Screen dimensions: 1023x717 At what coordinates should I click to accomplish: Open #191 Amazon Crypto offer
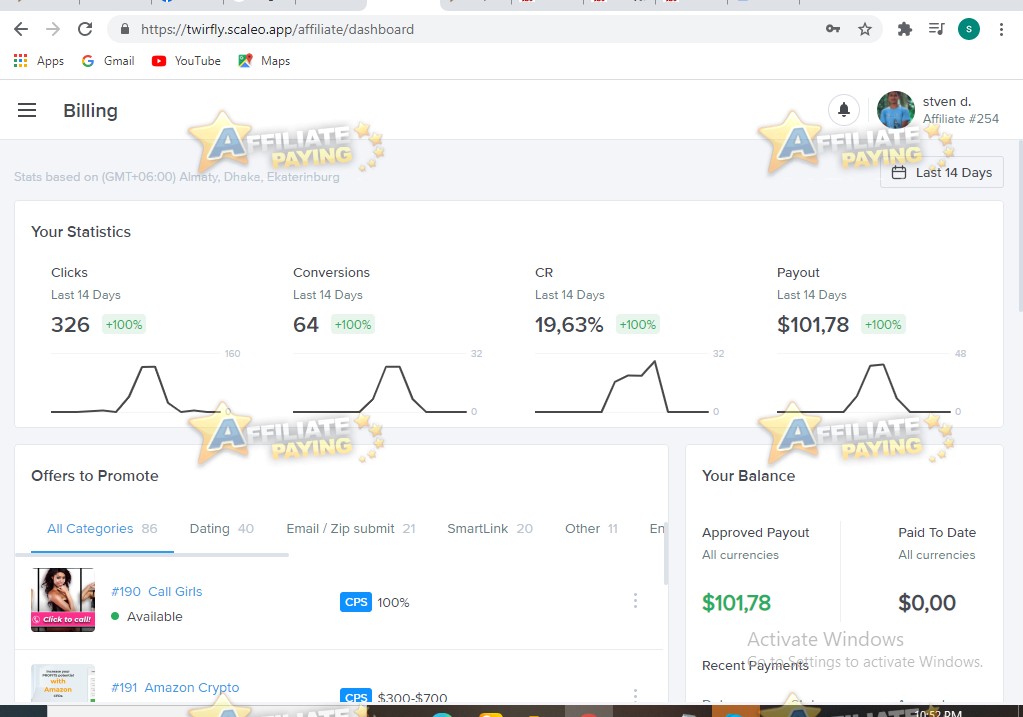pyautogui.click(x=175, y=688)
